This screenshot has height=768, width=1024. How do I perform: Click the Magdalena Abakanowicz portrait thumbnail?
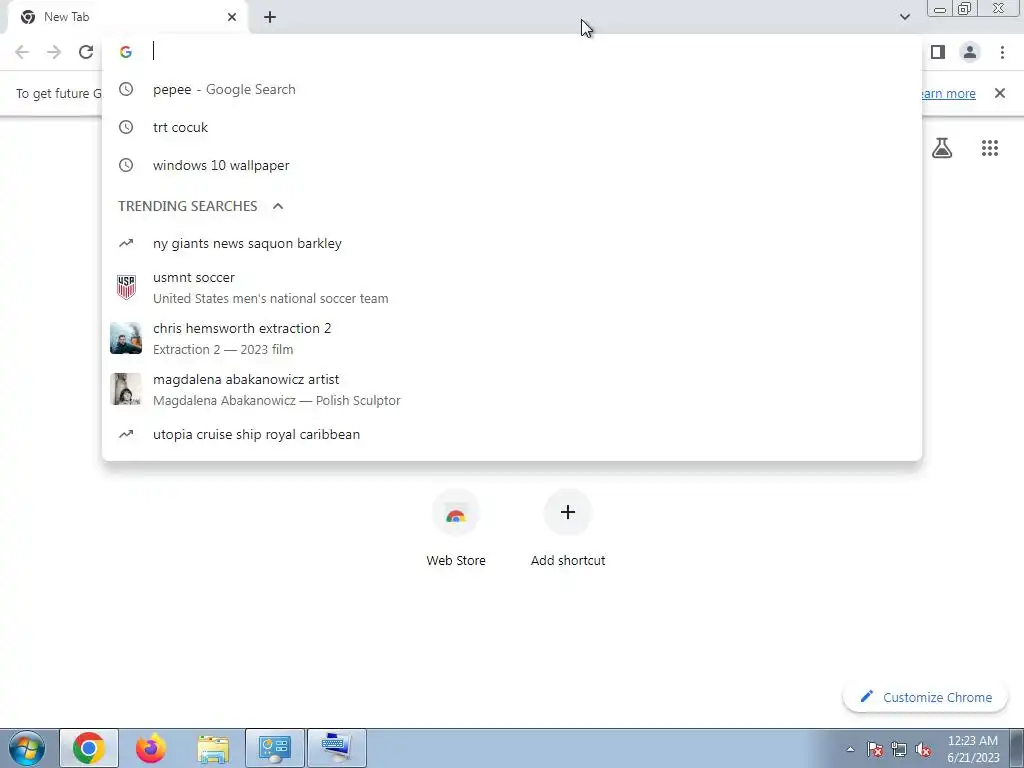pos(126,389)
